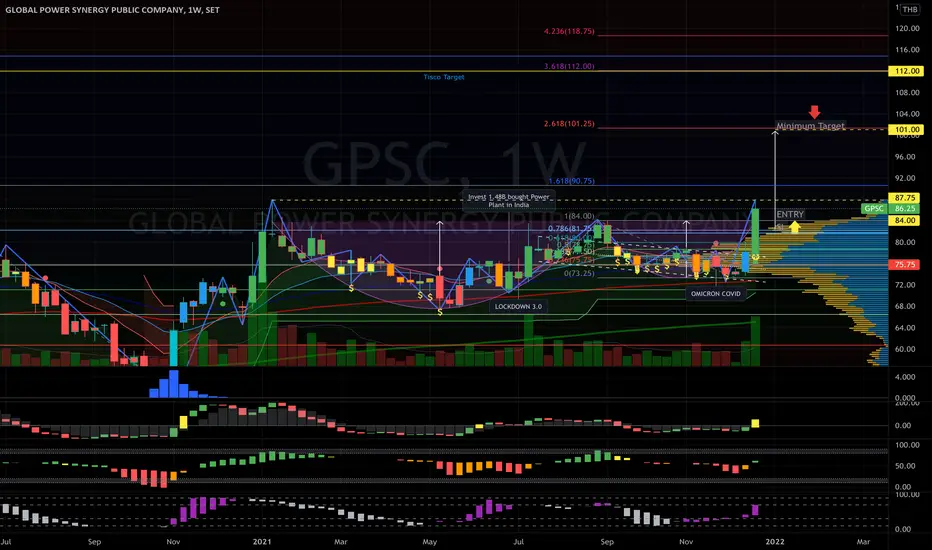Open the THB currency selector
932x550 pixels.
[909, 10]
